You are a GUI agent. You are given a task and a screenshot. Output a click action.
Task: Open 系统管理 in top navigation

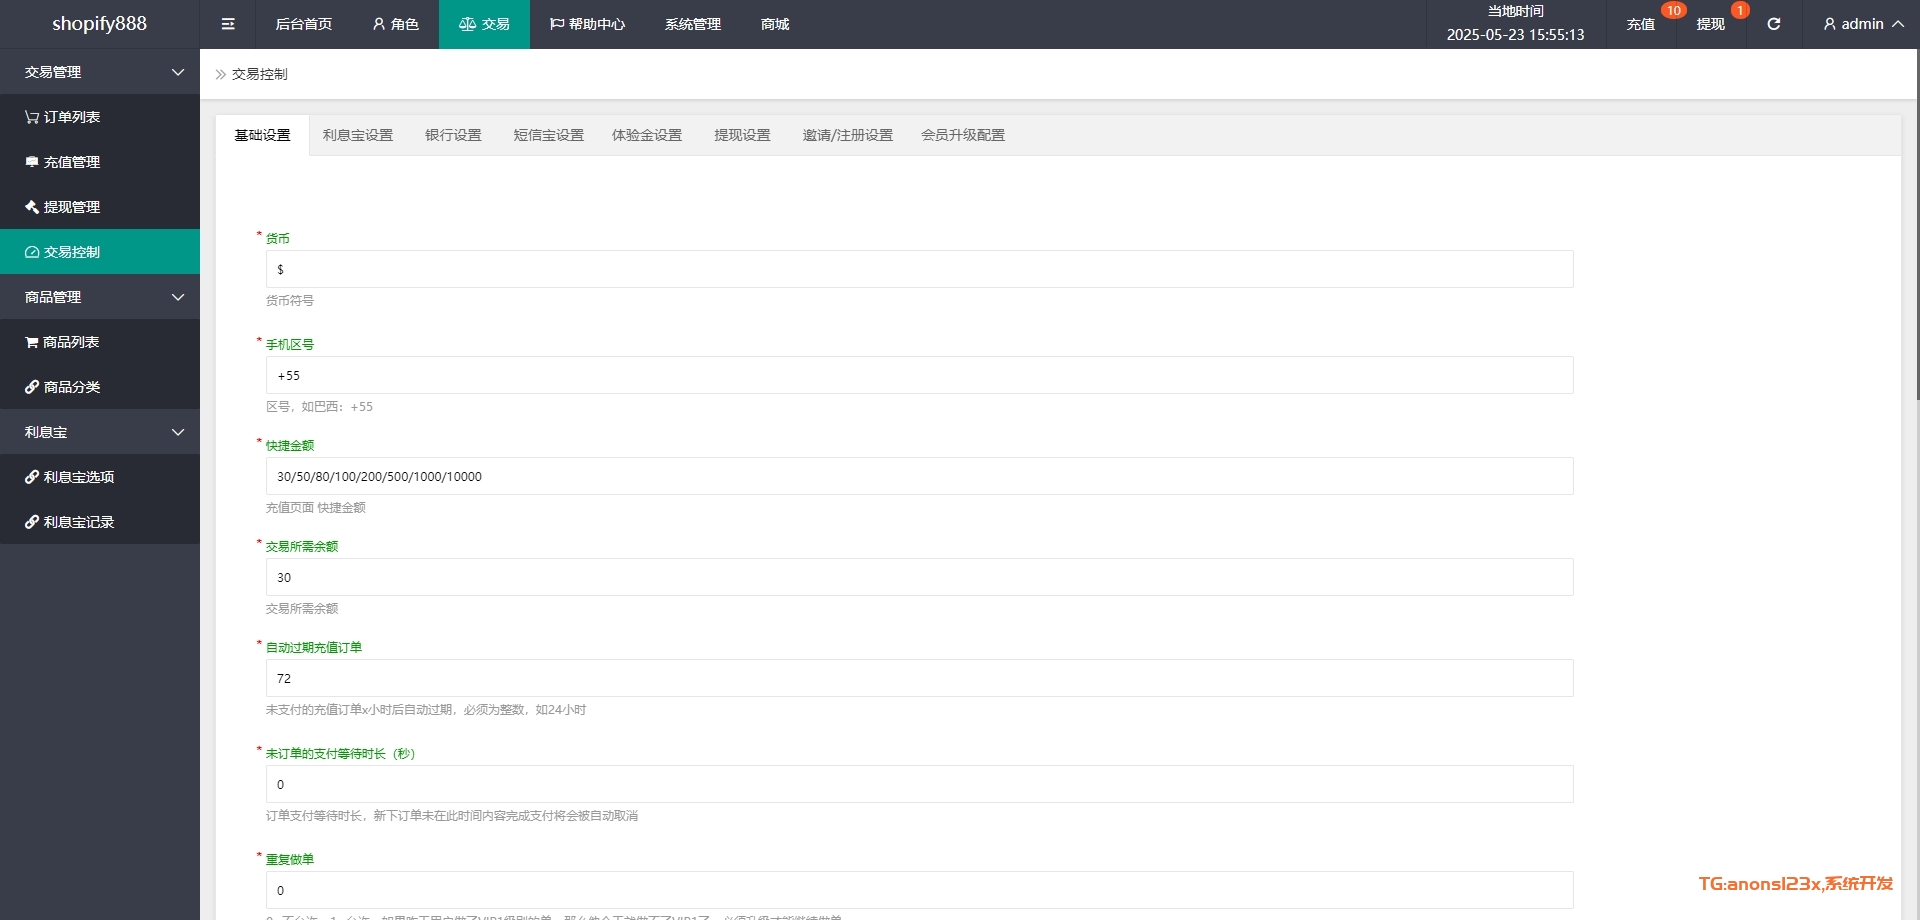(693, 24)
